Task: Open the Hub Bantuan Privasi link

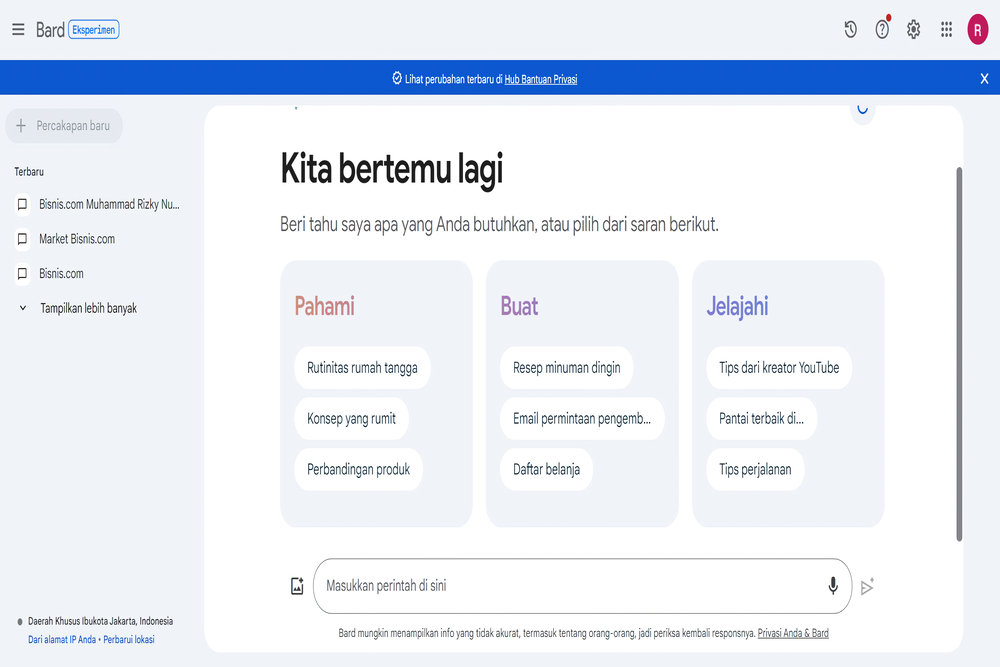Action: (541, 80)
